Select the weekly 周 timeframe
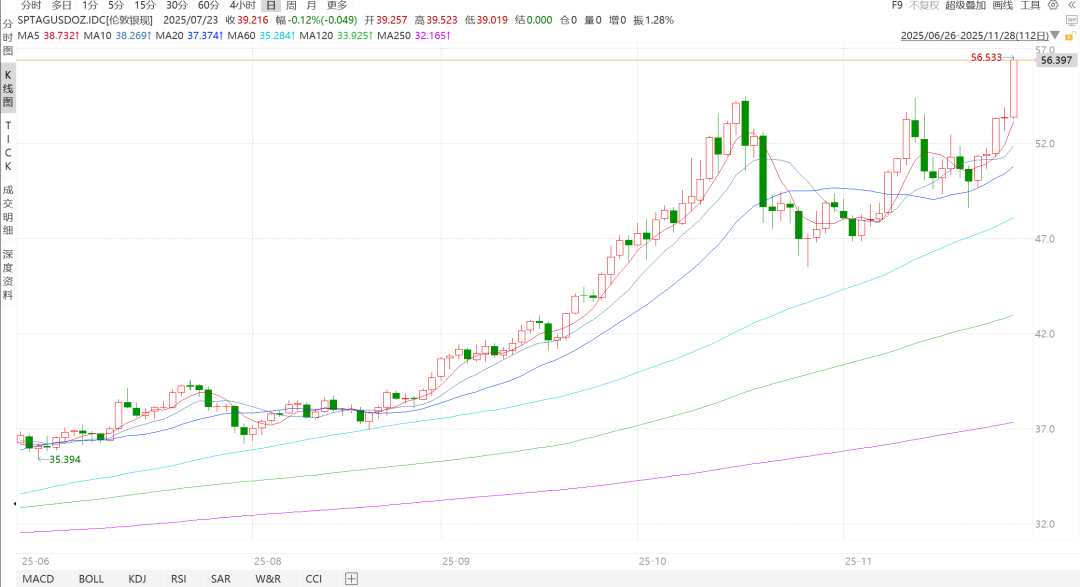Image resolution: width=1080 pixels, height=587 pixels. click(291, 6)
